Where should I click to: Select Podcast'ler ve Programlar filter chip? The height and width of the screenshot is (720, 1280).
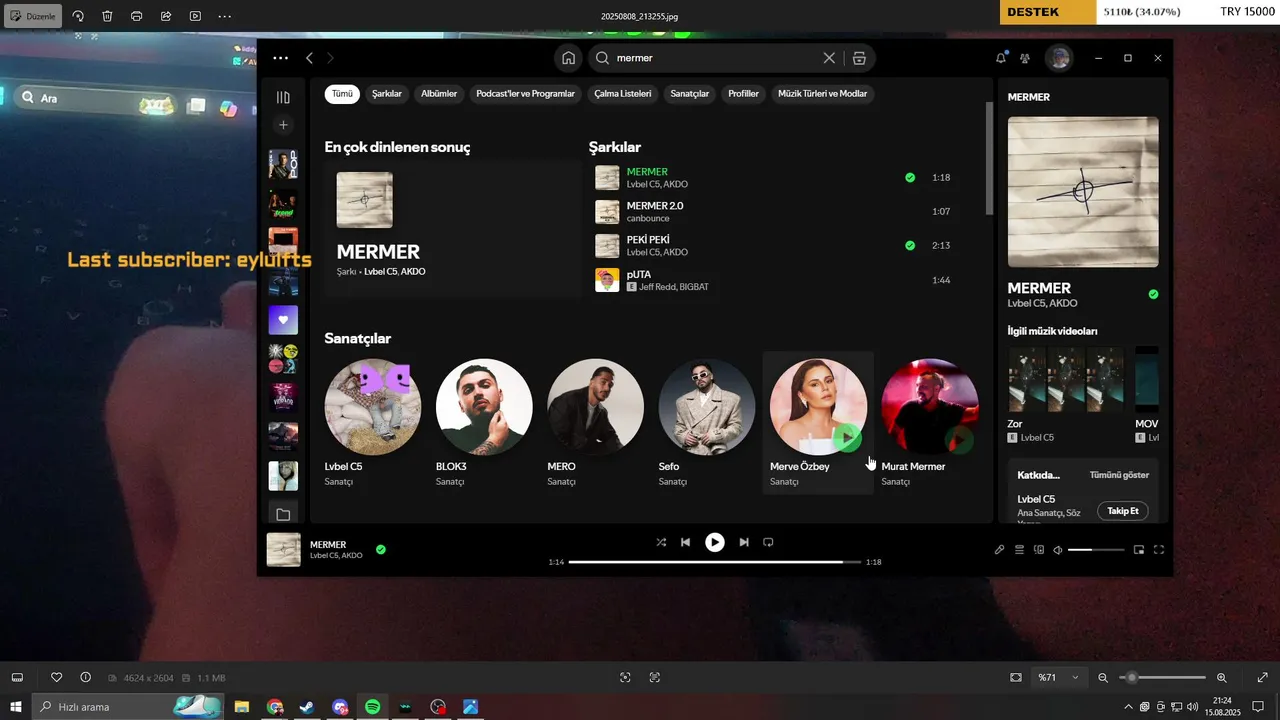coord(526,94)
